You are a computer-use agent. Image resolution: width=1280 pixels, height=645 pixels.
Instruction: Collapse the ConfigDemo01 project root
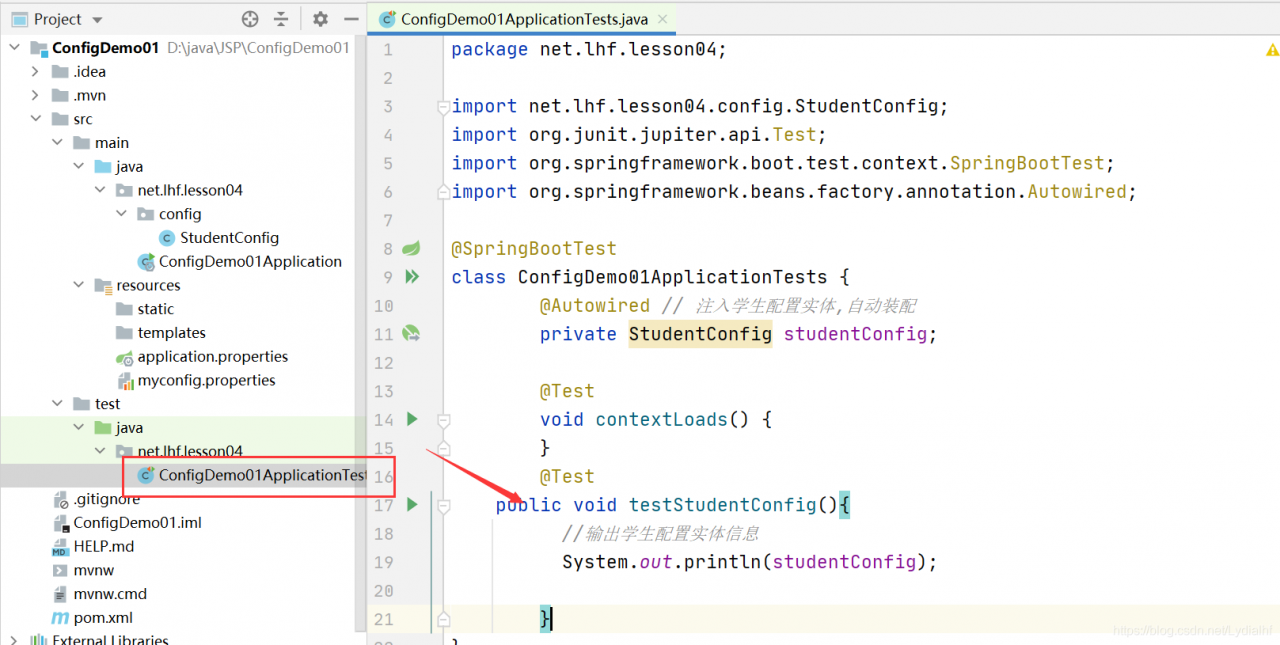(x=15, y=47)
